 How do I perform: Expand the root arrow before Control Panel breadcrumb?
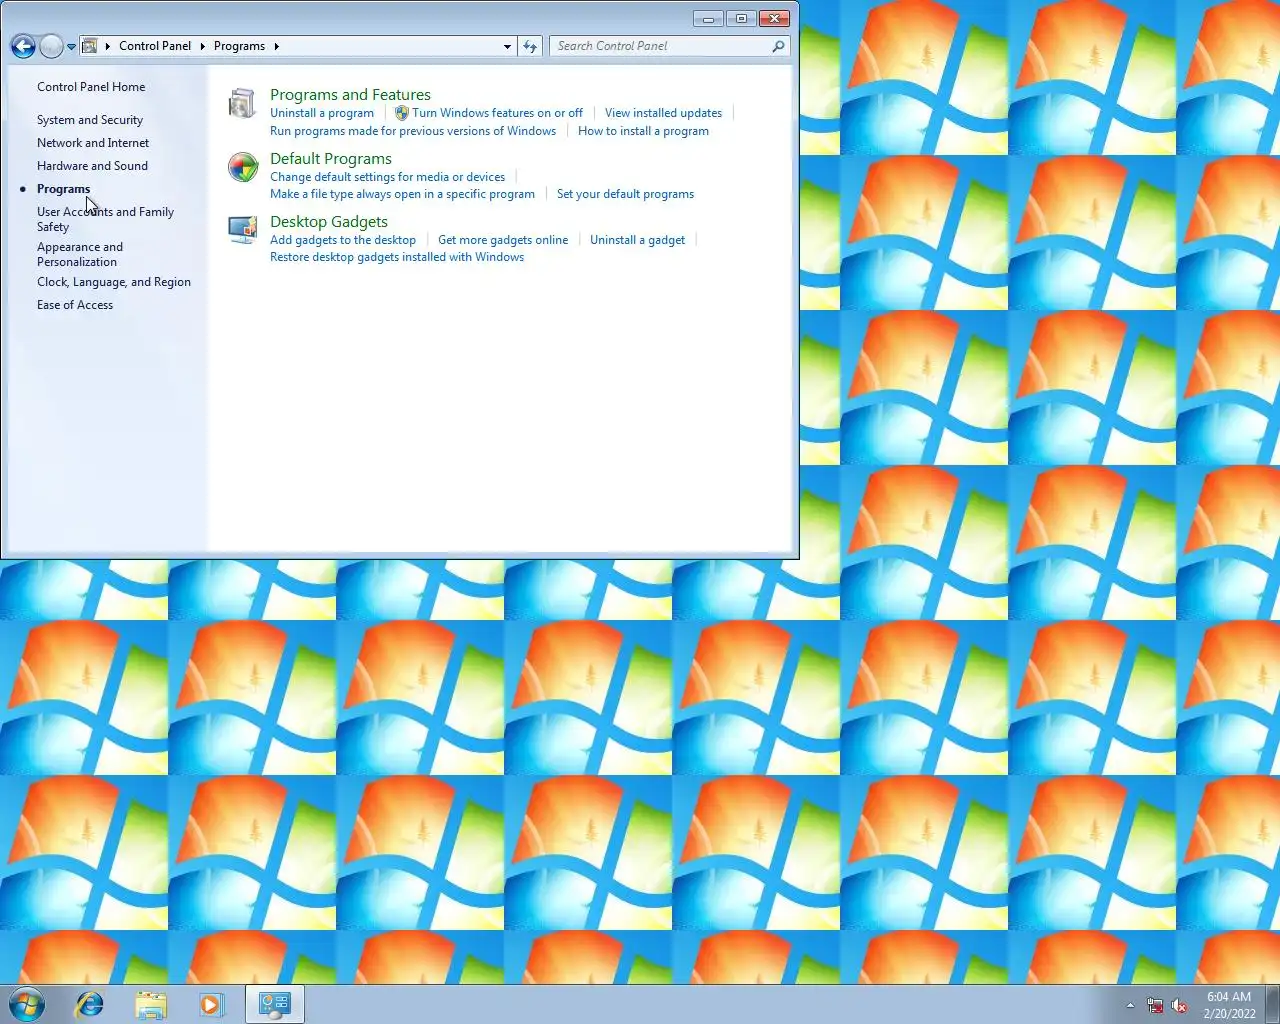click(x=107, y=46)
